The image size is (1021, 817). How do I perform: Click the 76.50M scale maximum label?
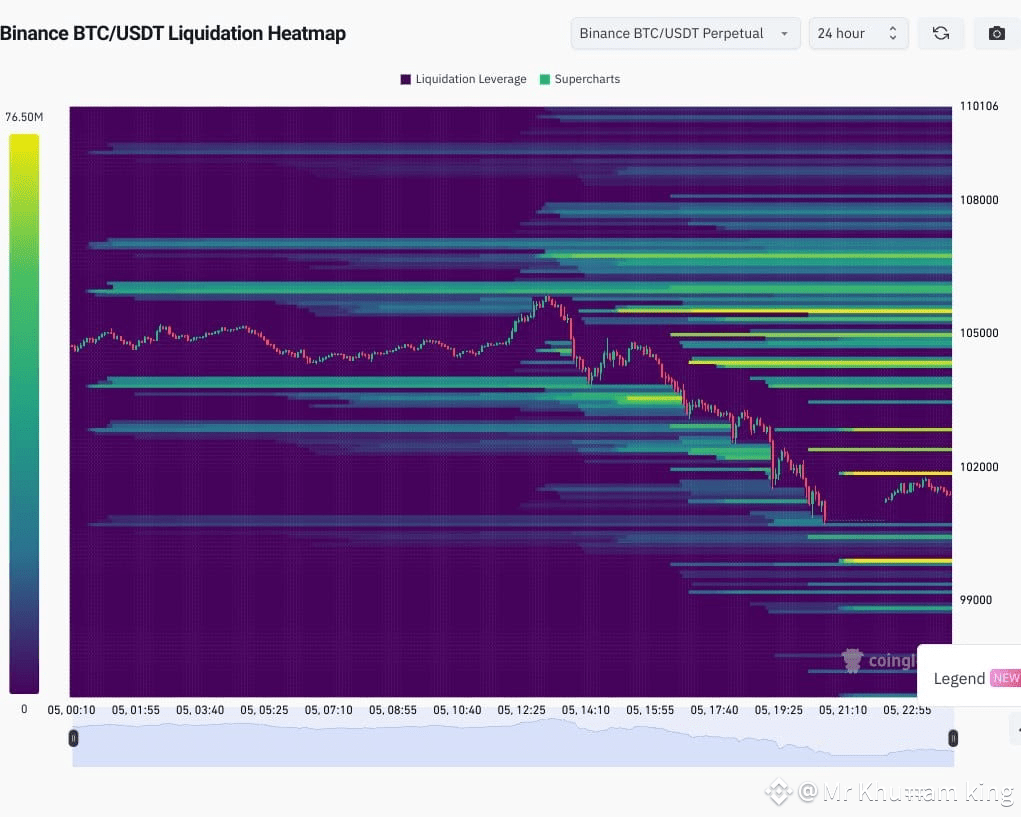point(24,117)
